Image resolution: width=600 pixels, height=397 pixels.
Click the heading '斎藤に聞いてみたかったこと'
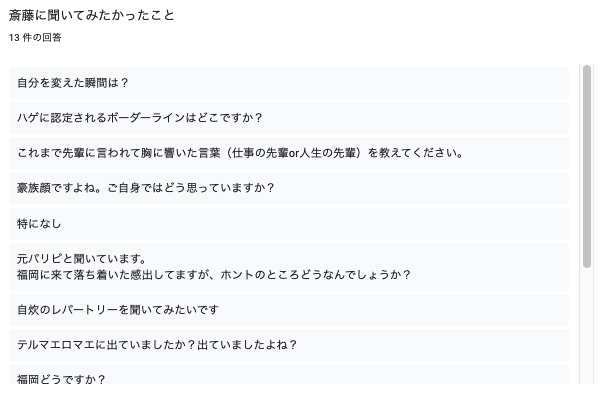tap(91, 15)
